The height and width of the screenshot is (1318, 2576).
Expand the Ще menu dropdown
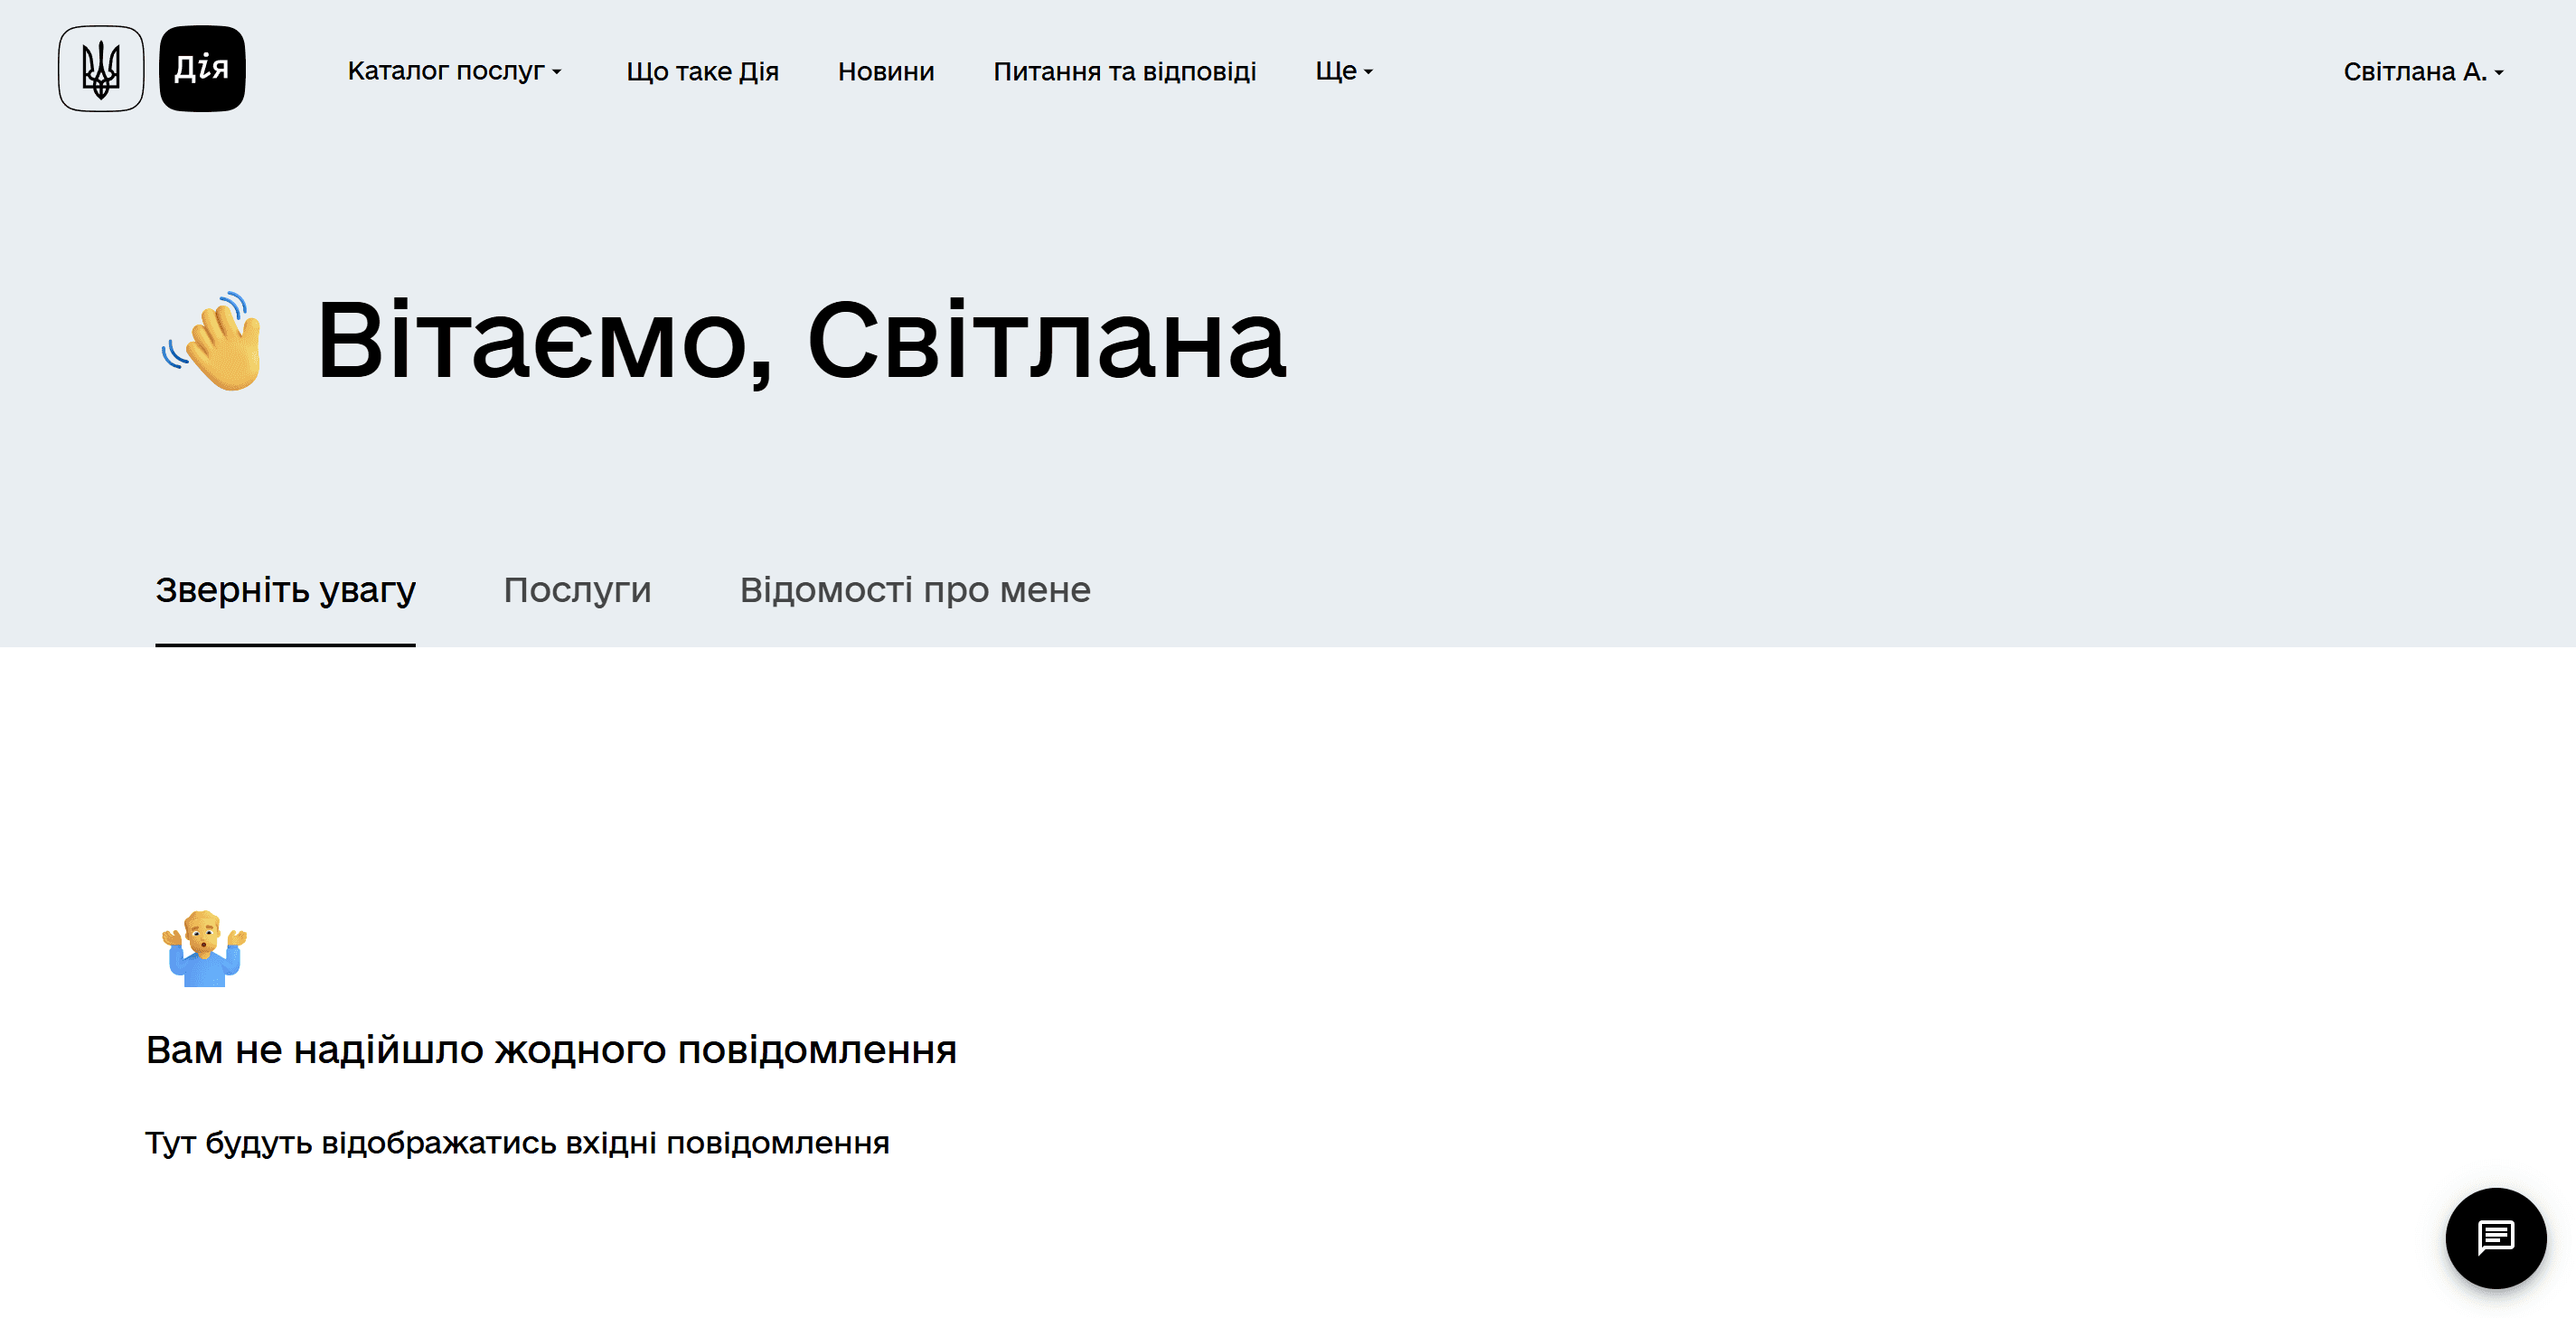[x=1335, y=71]
